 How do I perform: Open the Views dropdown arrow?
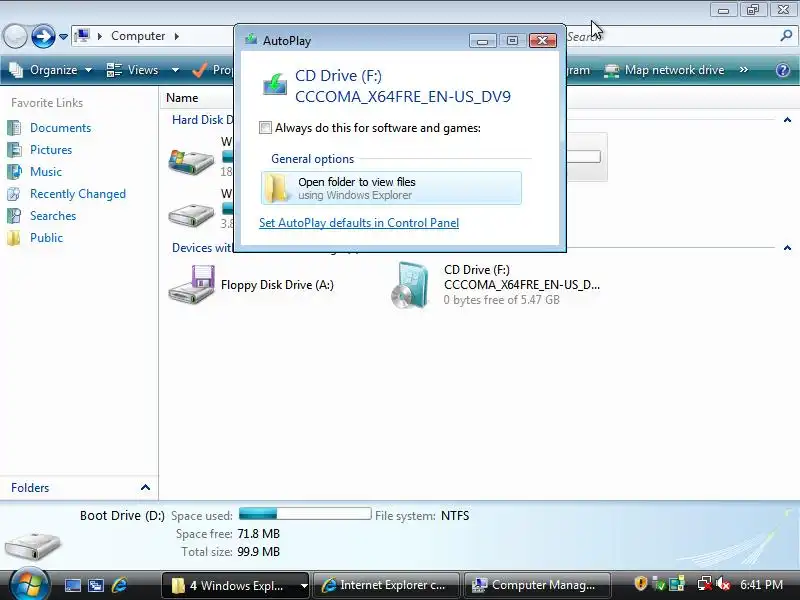[x=175, y=70]
